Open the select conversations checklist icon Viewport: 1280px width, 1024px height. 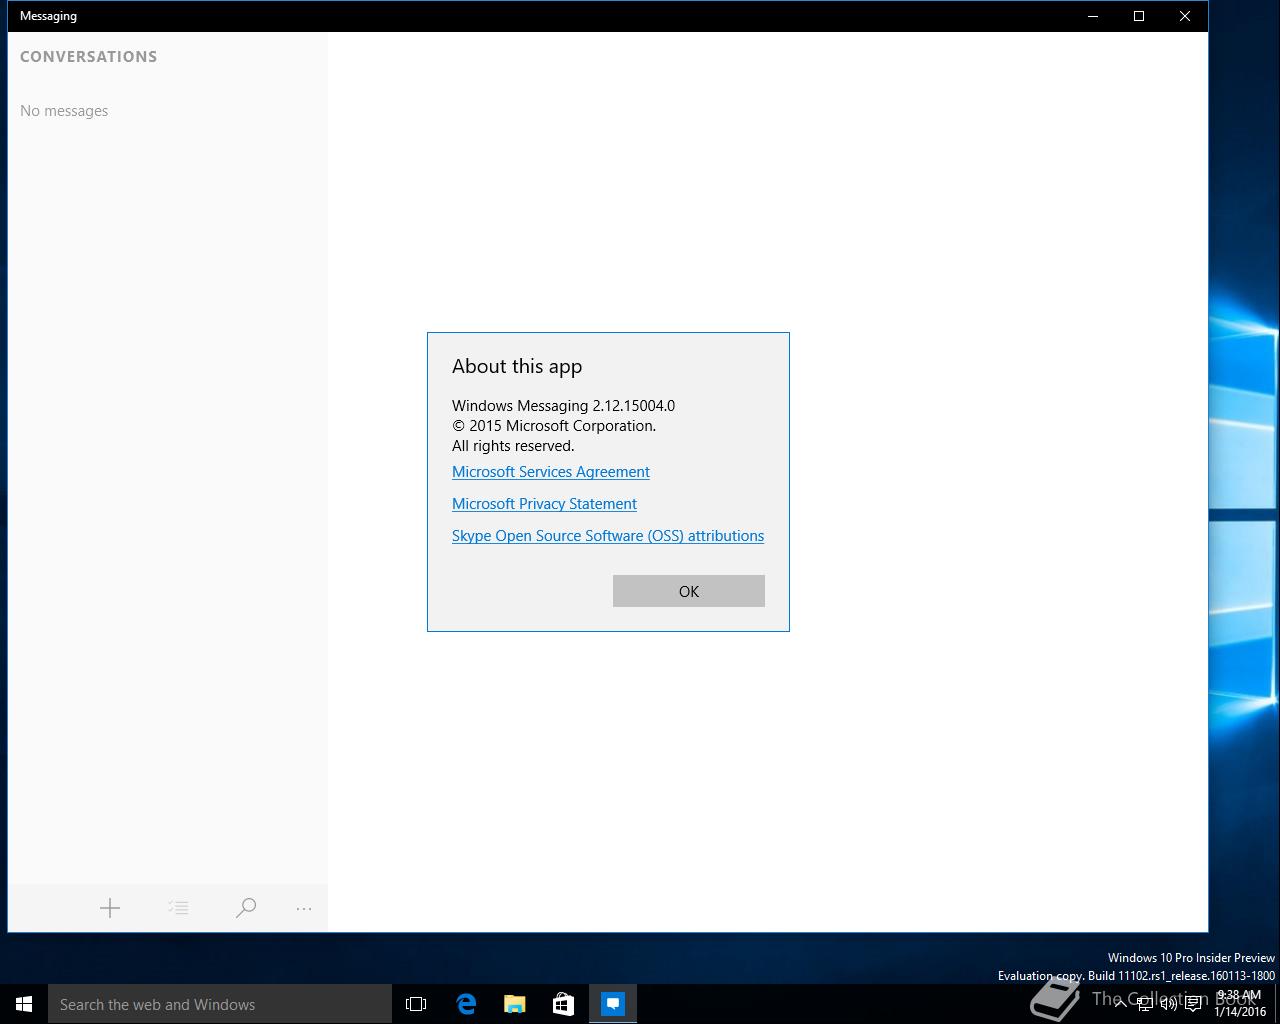[x=178, y=908]
